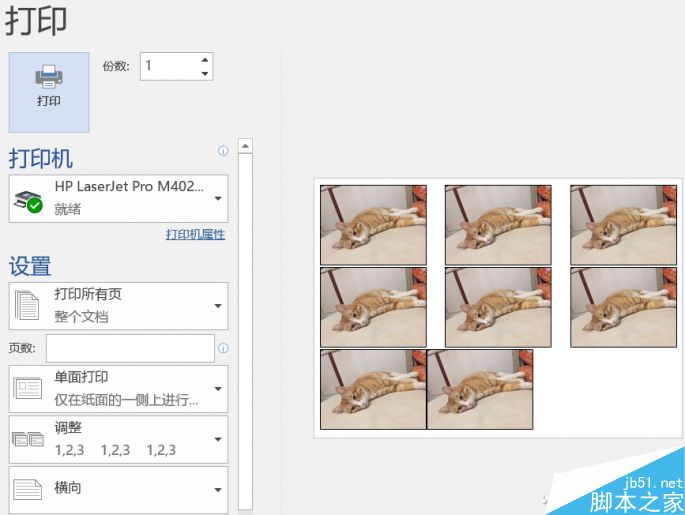Decrease copies with the down arrow
The image size is (685, 515).
click(x=204, y=73)
